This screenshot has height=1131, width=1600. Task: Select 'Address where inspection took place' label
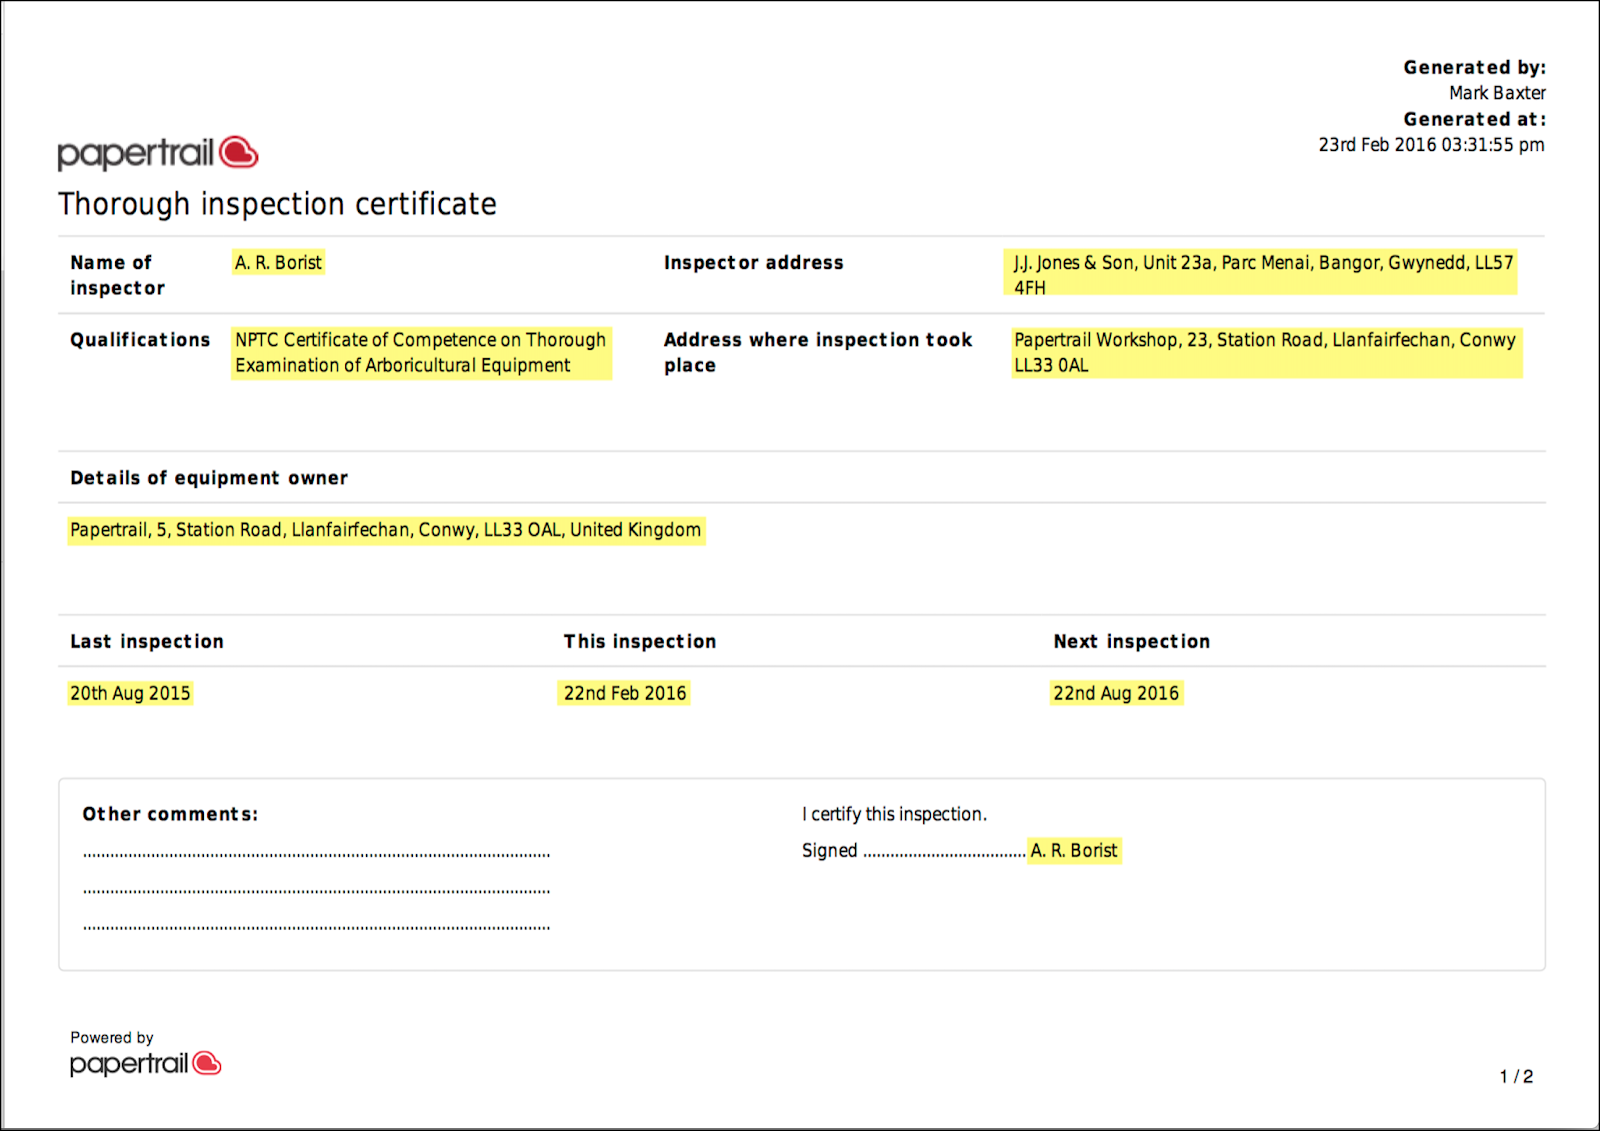click(x=818, y=352)
